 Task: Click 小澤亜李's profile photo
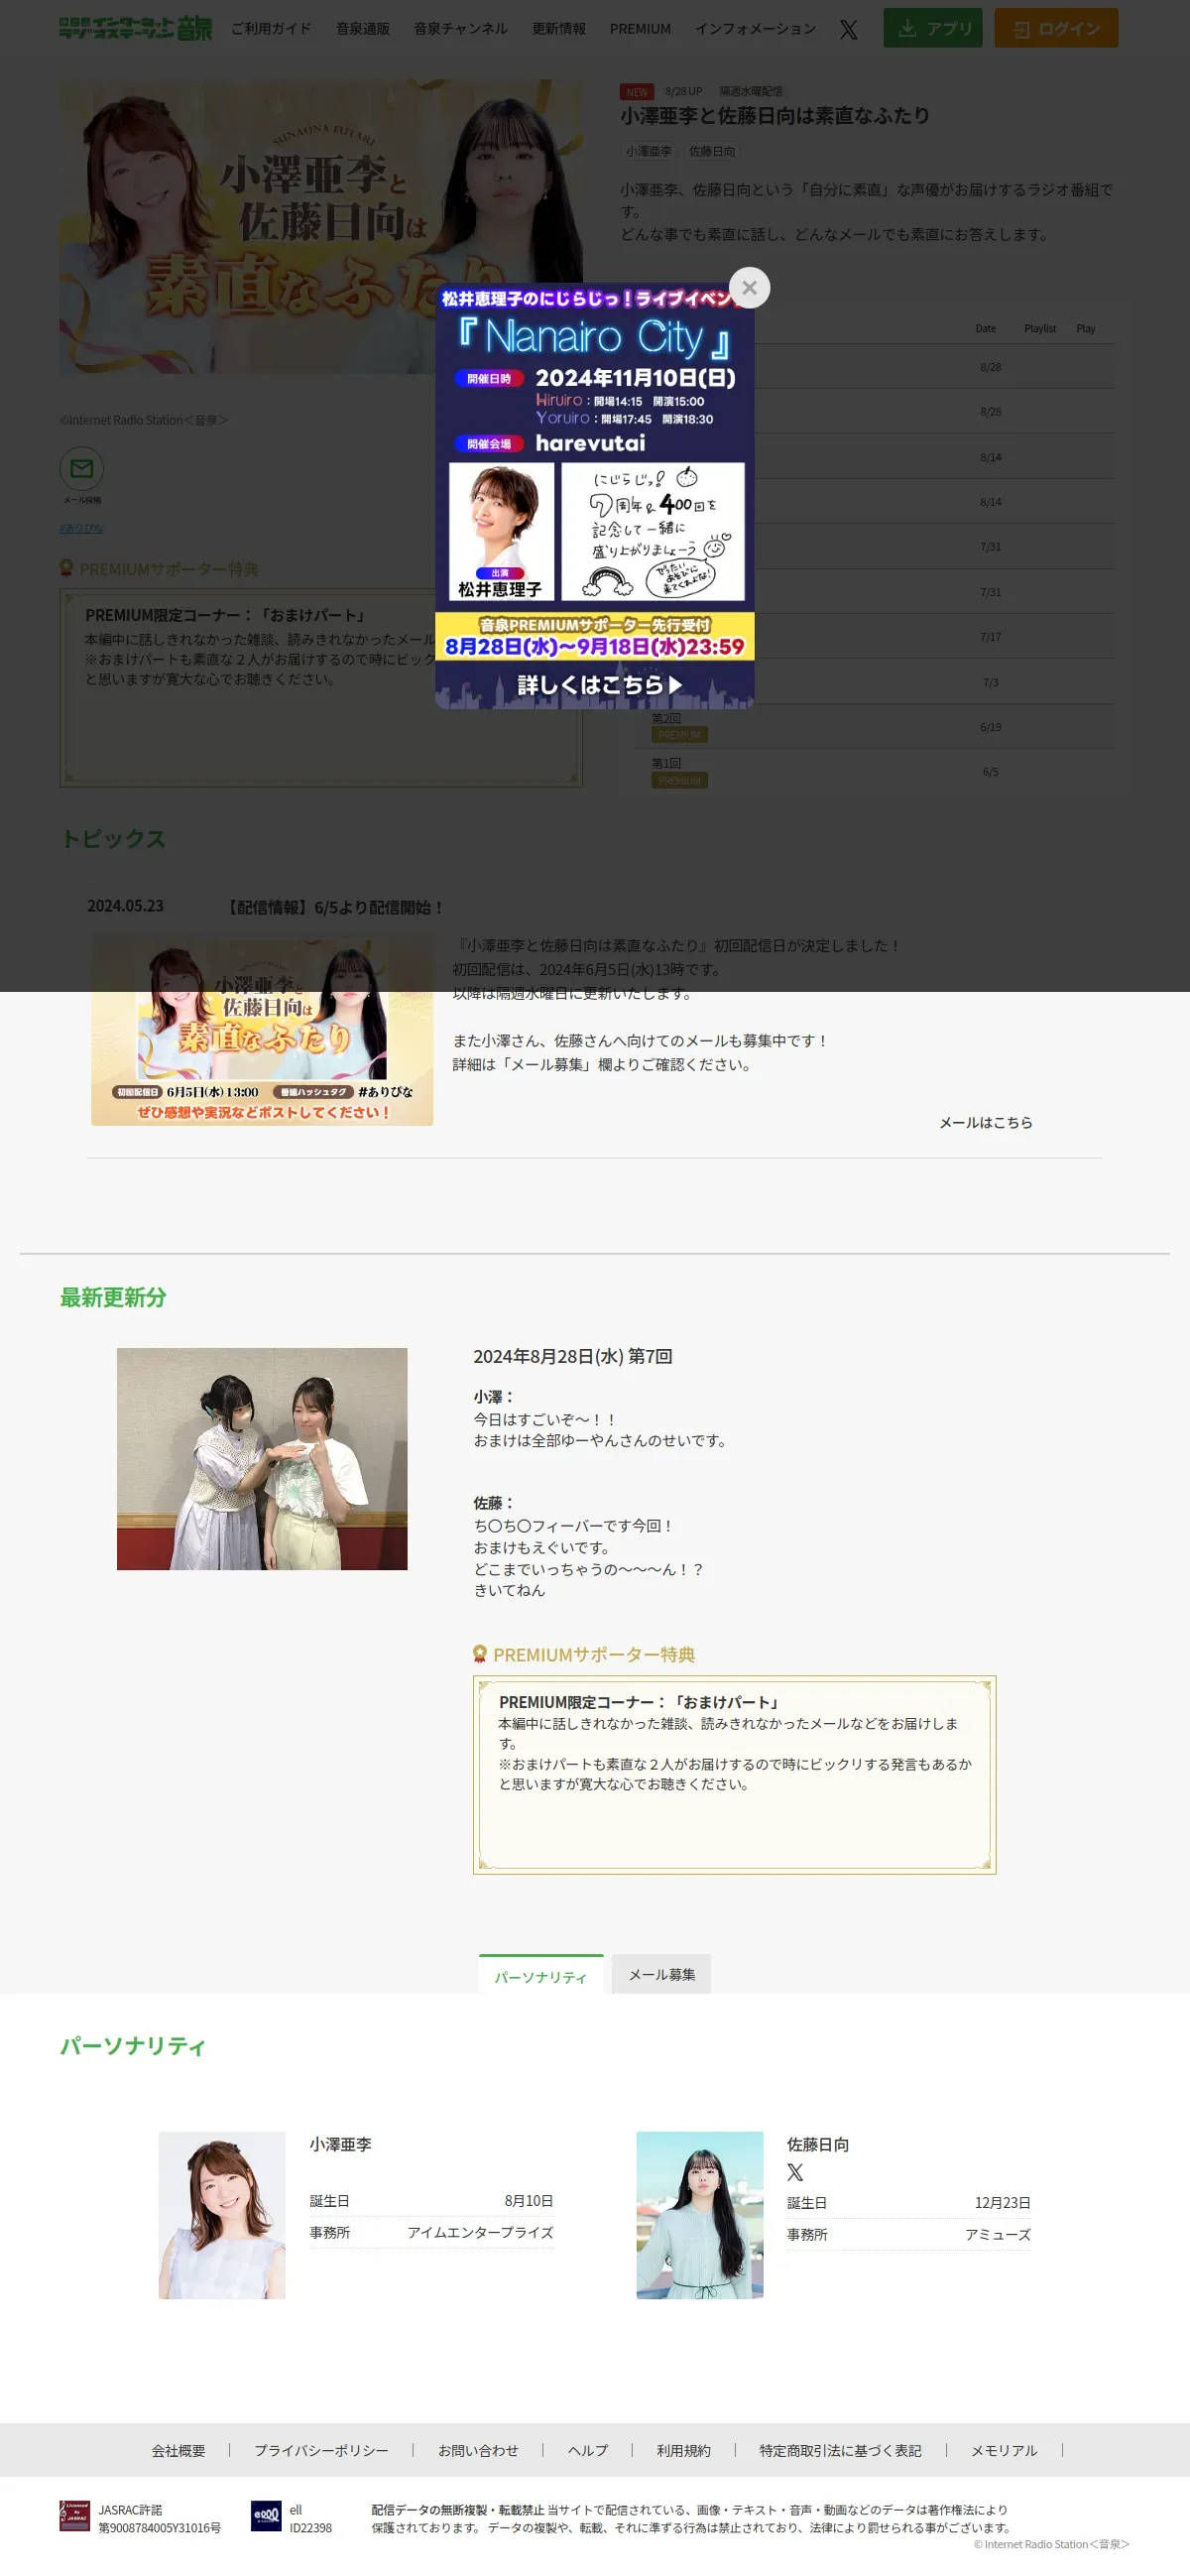(222, 2215)
